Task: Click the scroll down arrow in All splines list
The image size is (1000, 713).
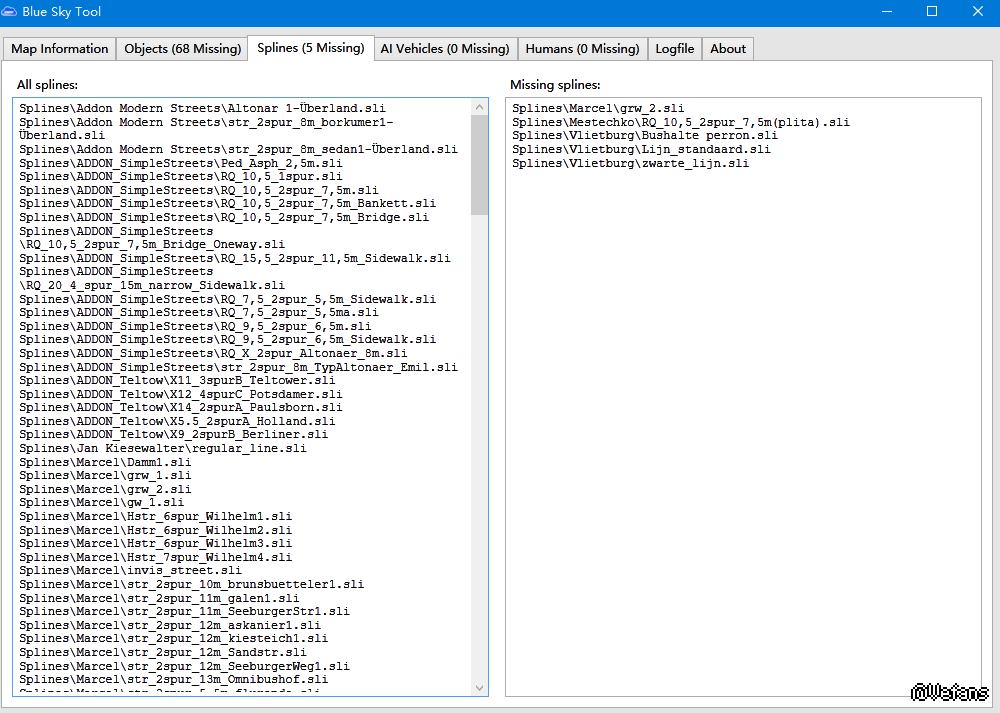Action: [479, 687]
